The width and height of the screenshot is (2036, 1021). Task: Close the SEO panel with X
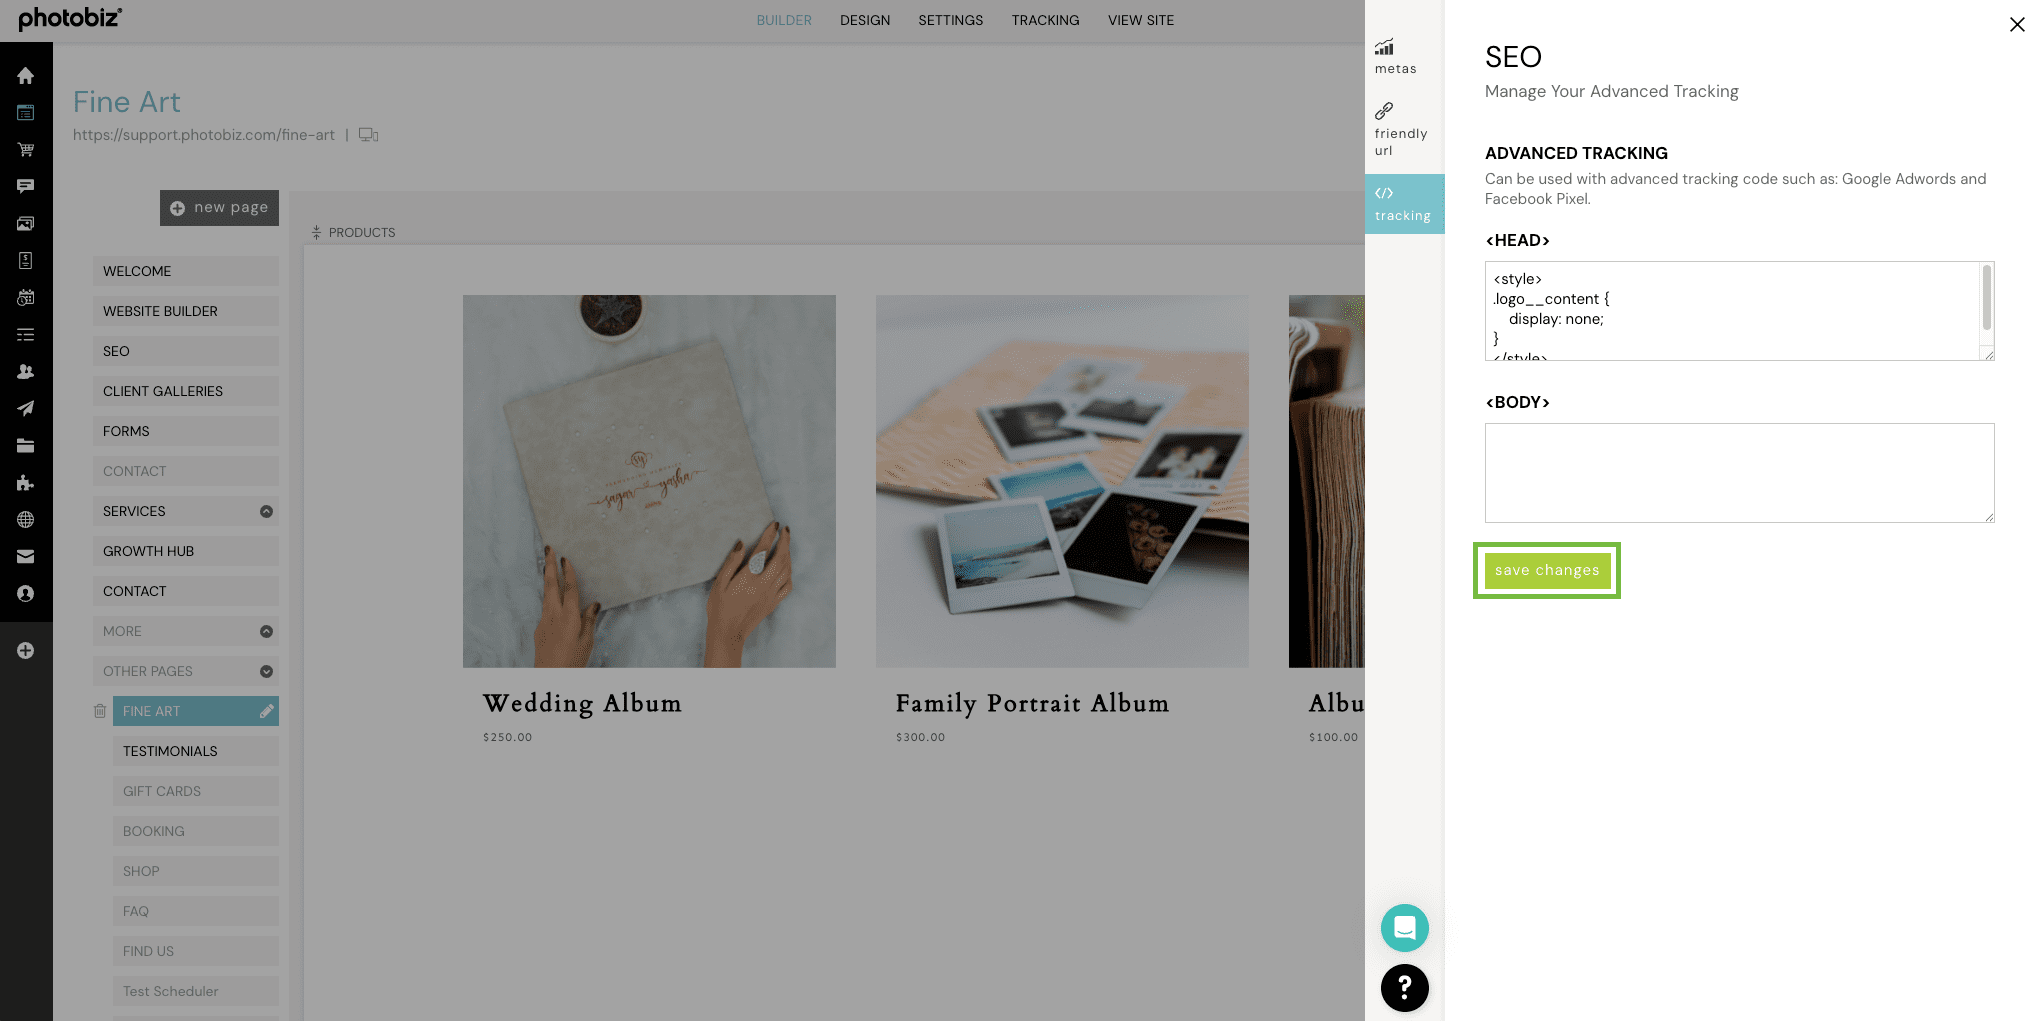2017,25
